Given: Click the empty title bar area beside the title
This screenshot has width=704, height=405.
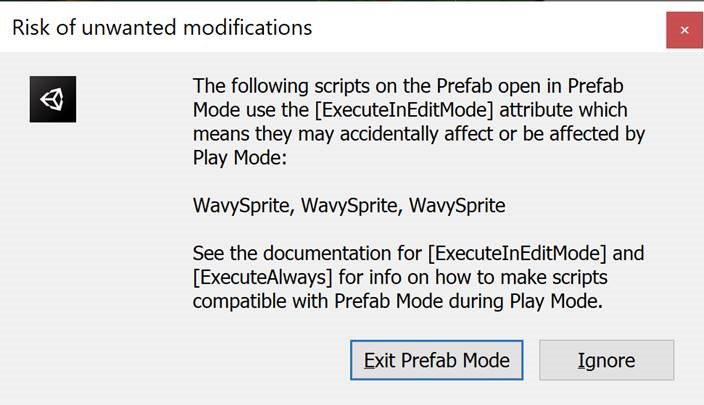Looking at the screenshot, I should [489, 27].
